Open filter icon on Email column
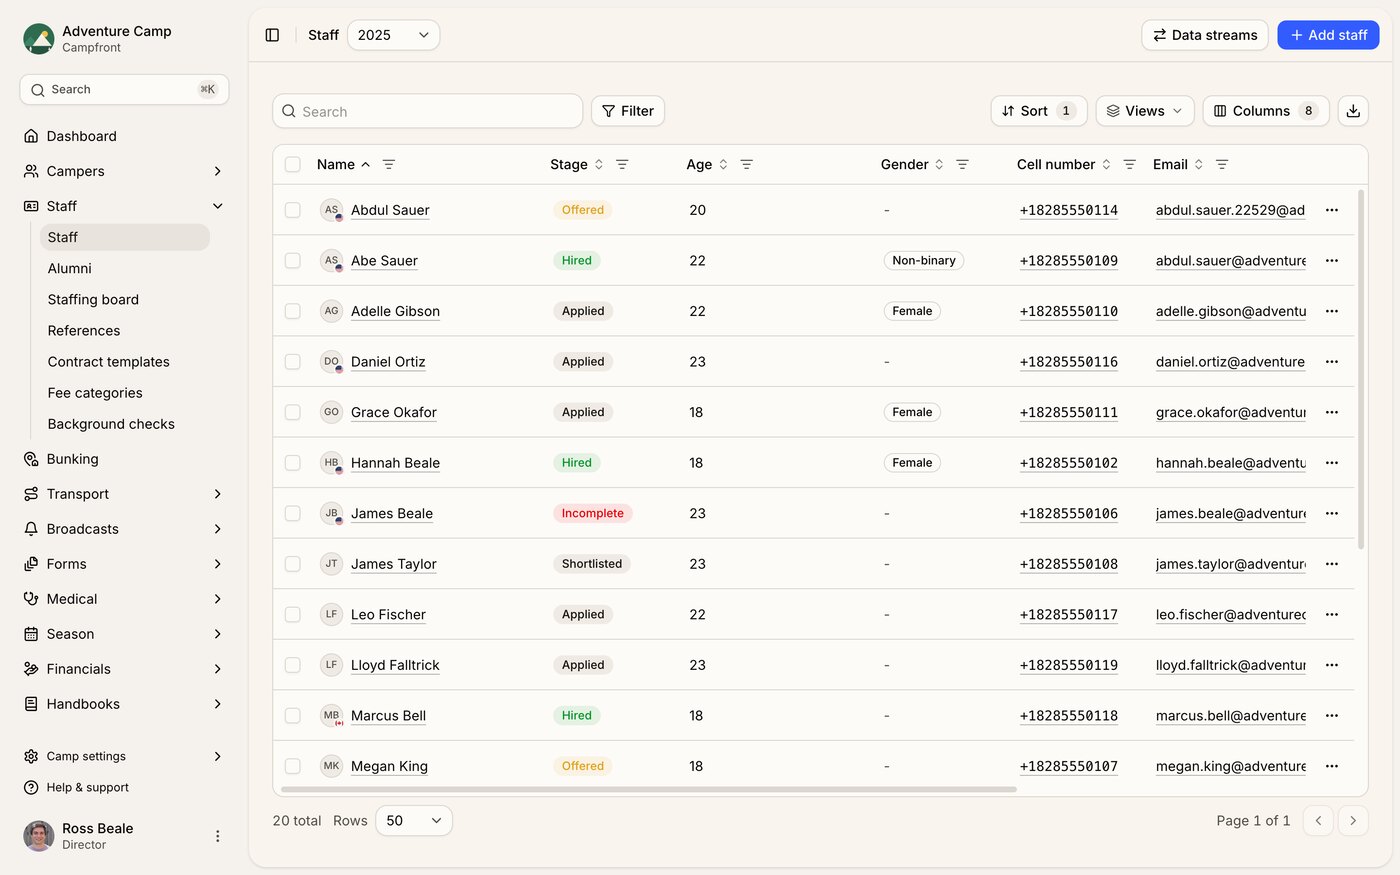The width and height of the screenshot is (1400, 875). coord(1222,164)
